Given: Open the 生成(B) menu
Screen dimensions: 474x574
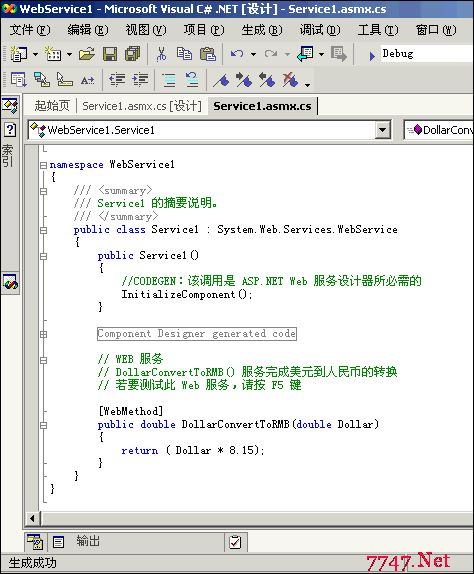Looking at the screenshot, I should click(262, 30).
